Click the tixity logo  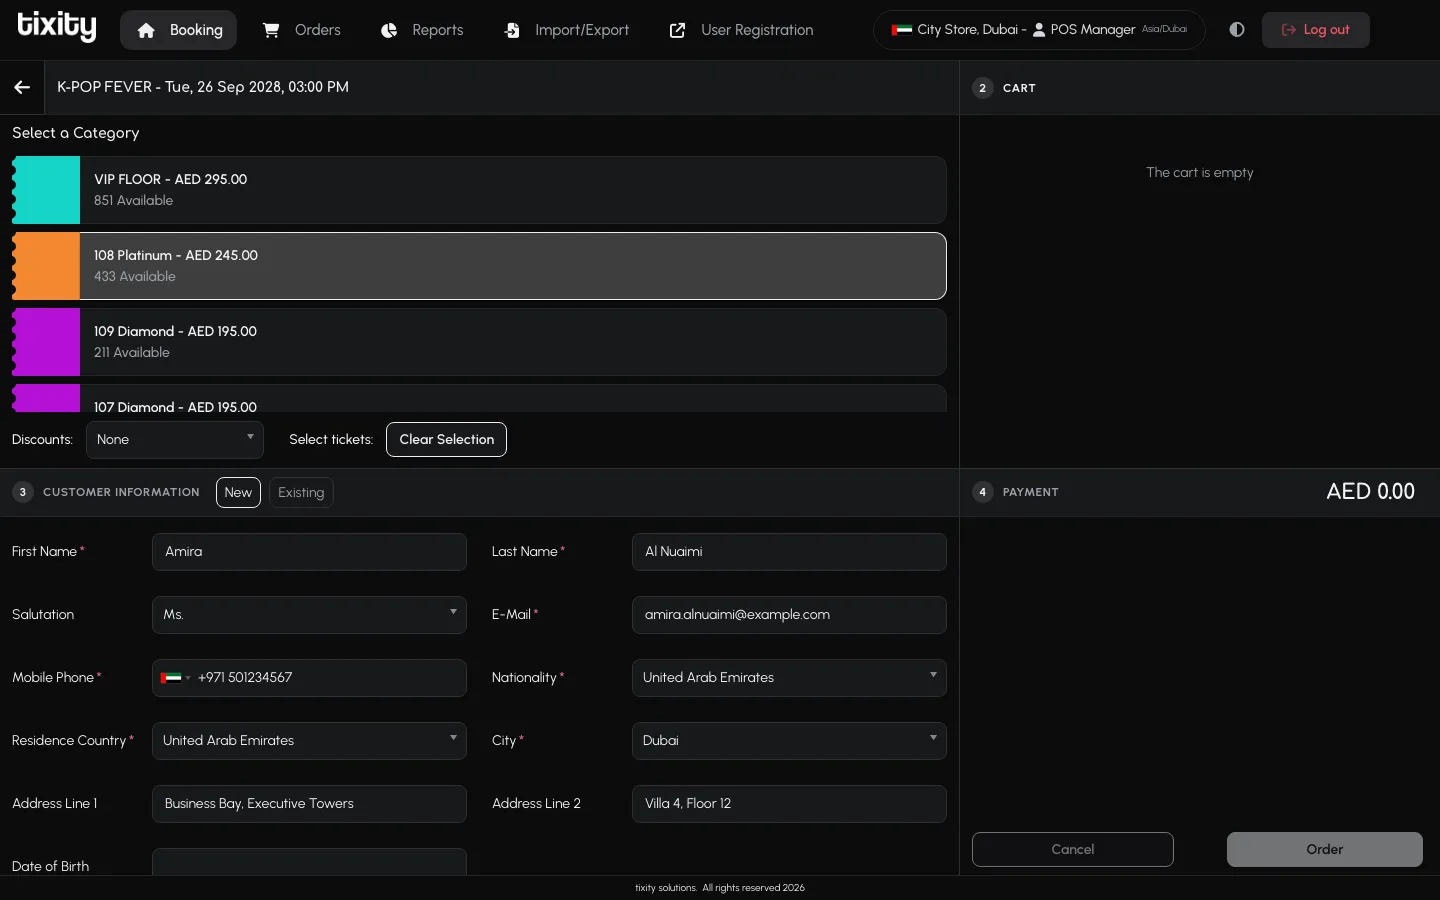pos(57,27)
